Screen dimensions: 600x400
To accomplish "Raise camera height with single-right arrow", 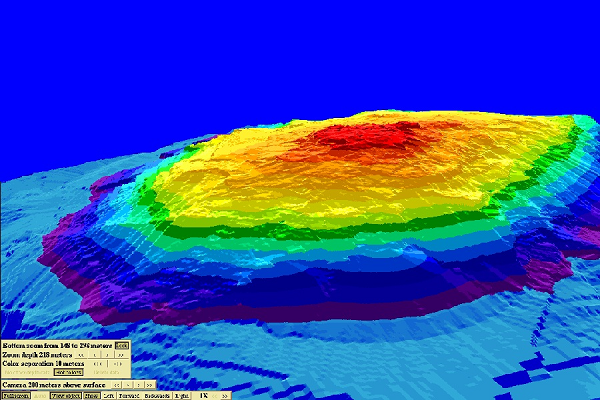I will coord(138,385).
